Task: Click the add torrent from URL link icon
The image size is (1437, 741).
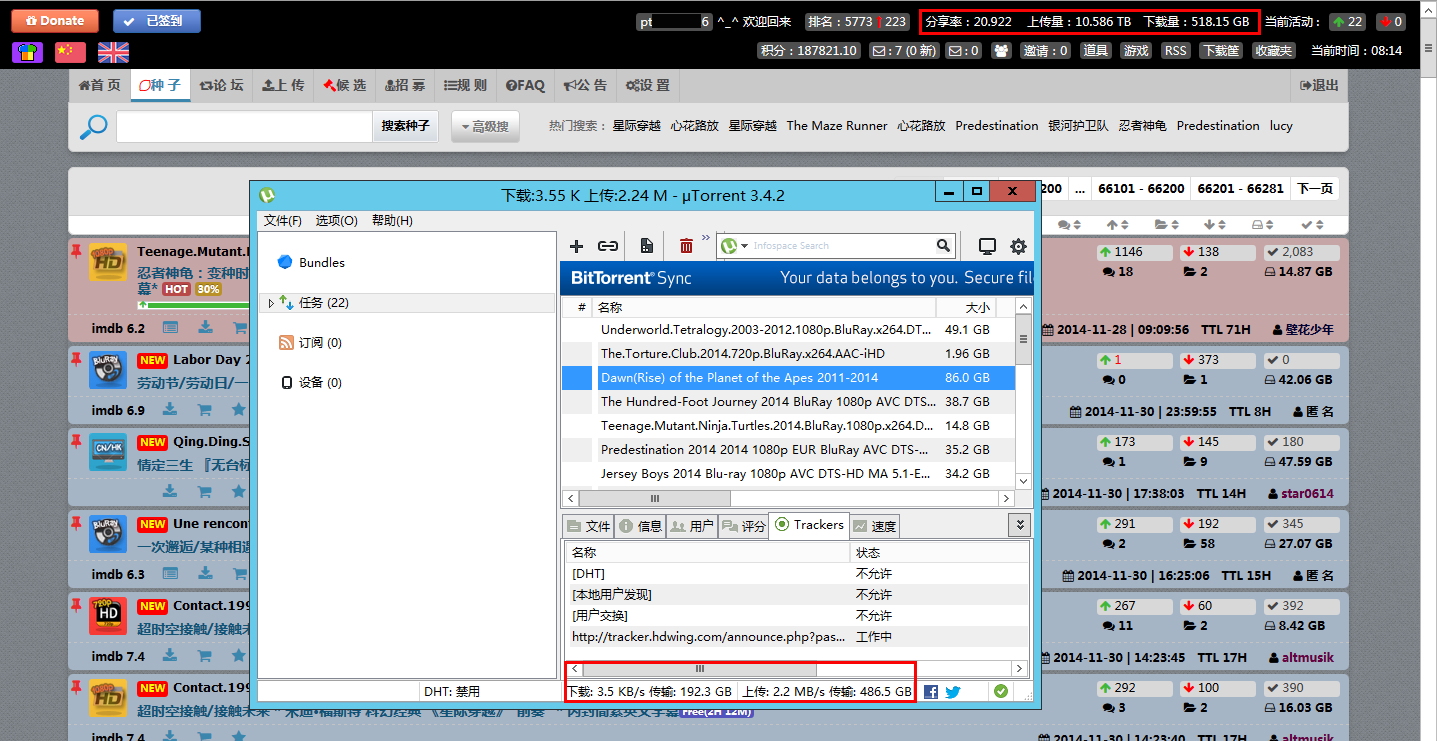Action: point(608,246)
